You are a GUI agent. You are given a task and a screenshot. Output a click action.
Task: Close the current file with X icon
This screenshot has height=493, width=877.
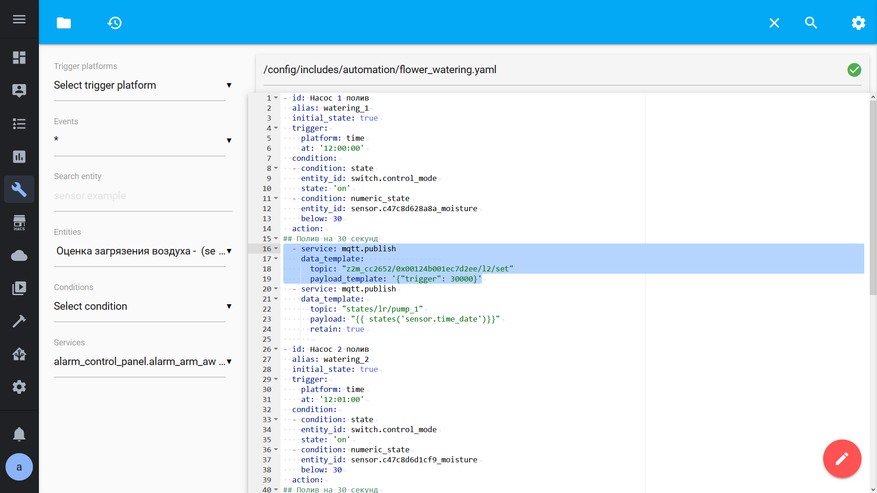point(774,23)
